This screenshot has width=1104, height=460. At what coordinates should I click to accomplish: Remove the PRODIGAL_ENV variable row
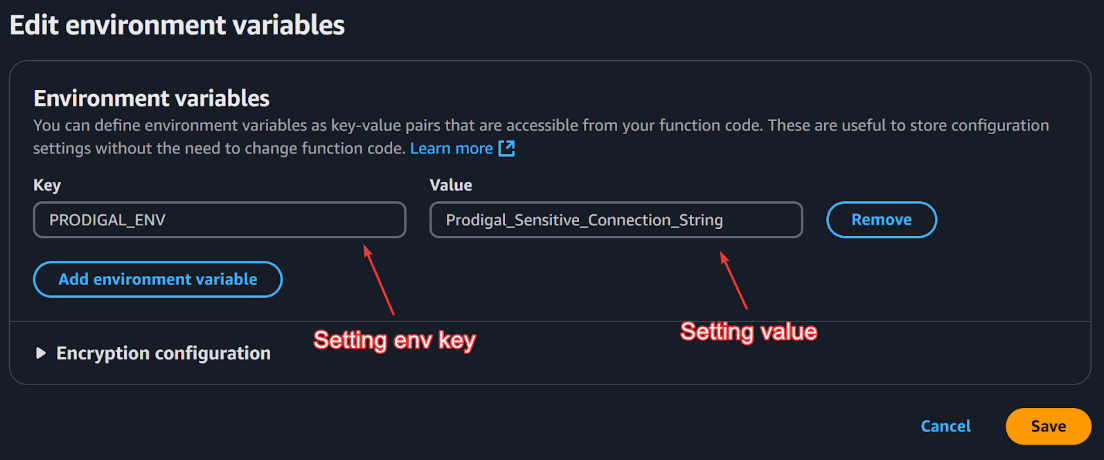[x=881, y=220]
